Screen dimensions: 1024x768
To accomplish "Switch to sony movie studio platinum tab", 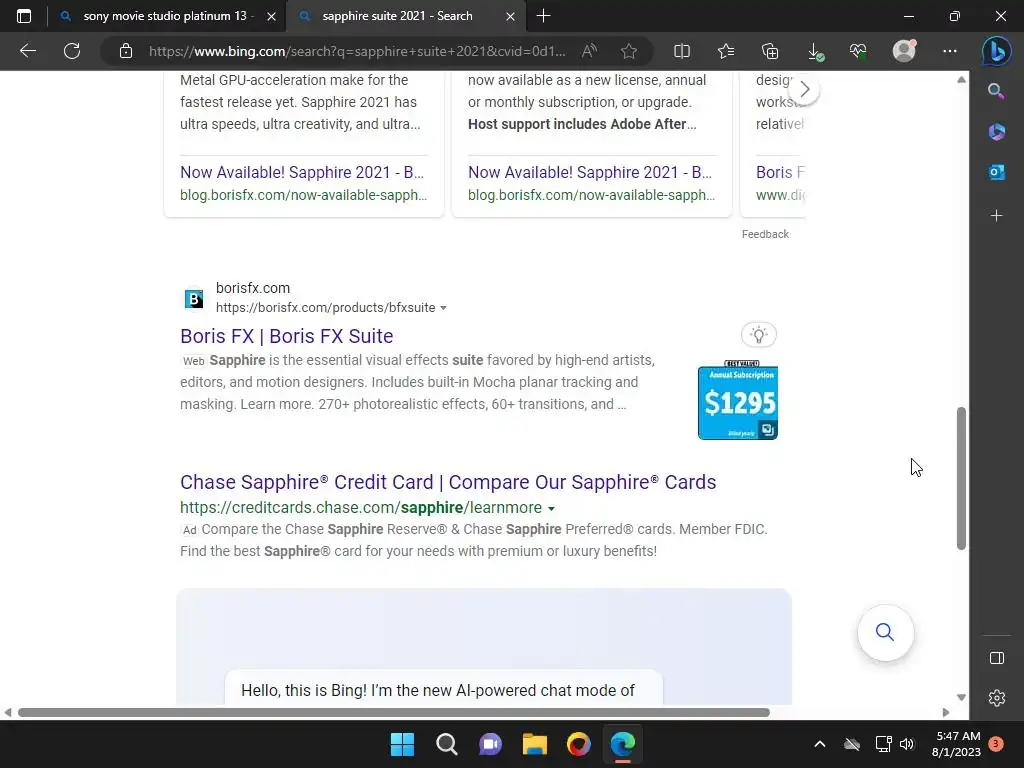I will (x=167, y=16).
